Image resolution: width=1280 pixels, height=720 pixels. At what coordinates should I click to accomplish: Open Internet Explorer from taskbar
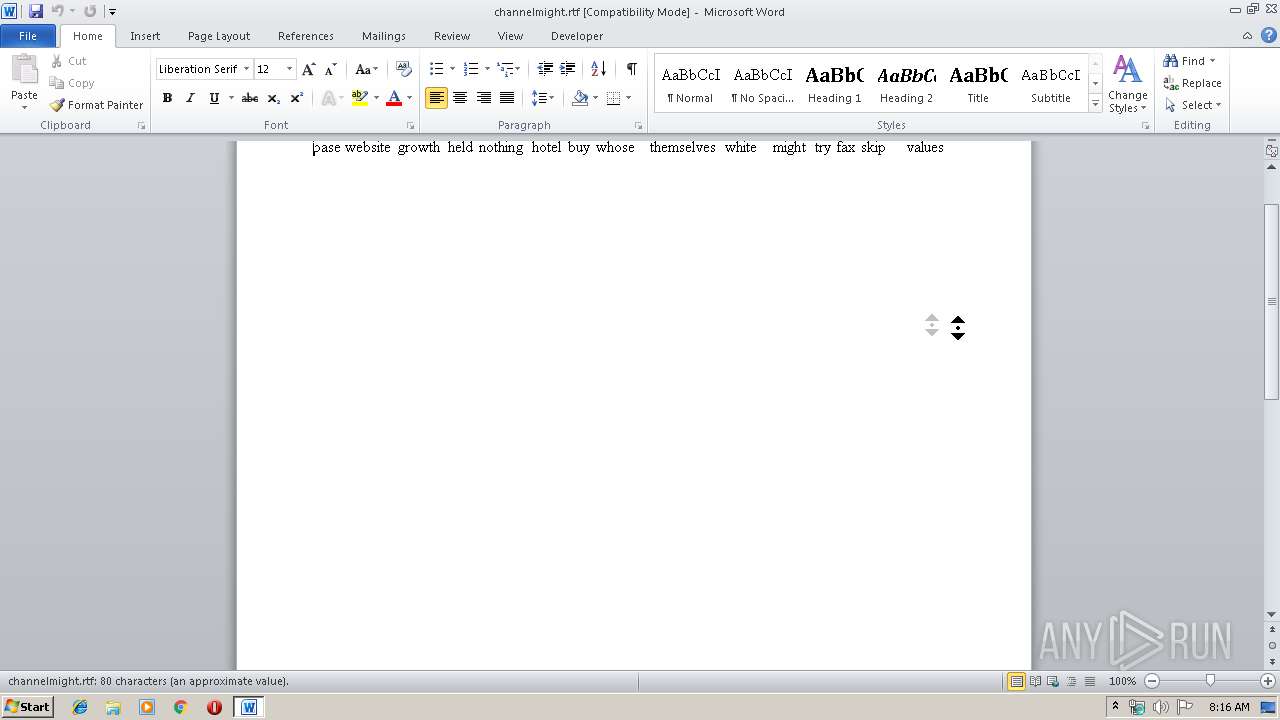tap(80, 707)
